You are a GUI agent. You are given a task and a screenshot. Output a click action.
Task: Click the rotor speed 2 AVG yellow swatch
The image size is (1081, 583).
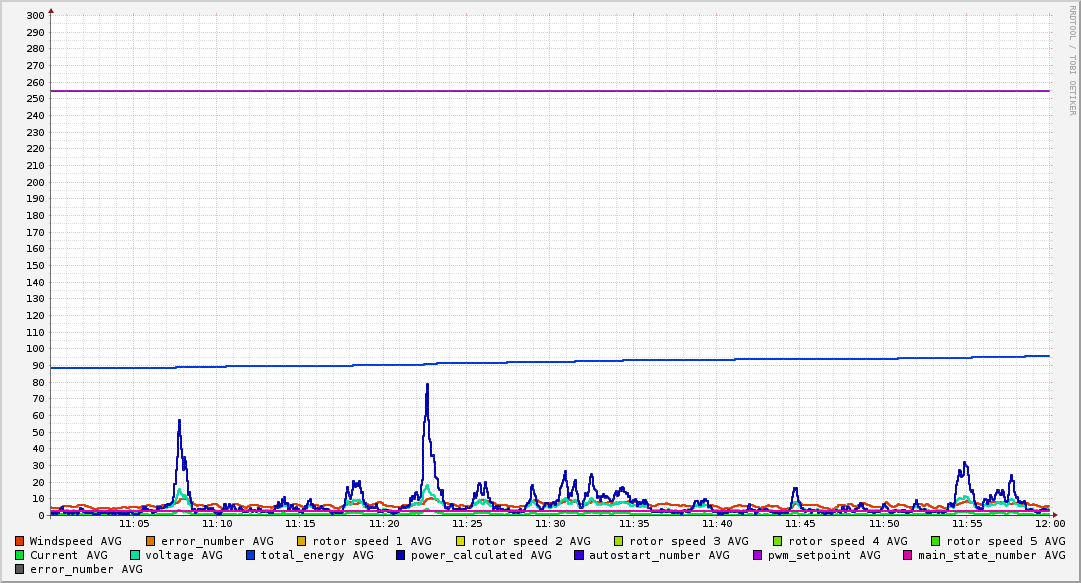pos(461,541)
